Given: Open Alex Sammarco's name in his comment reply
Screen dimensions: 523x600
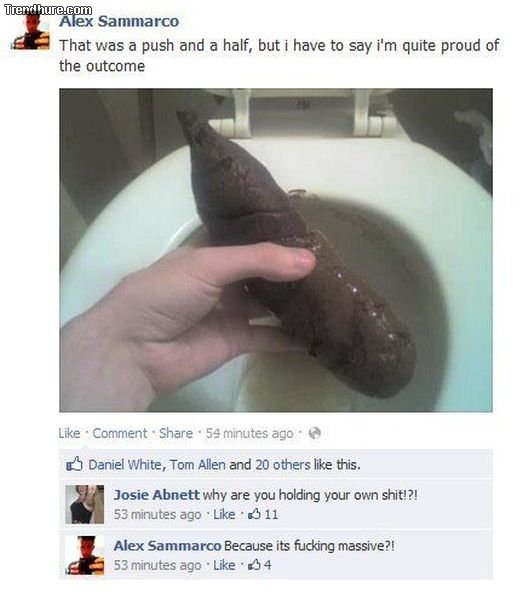Looking at the screenshot, I should click(x=168, y=546).
